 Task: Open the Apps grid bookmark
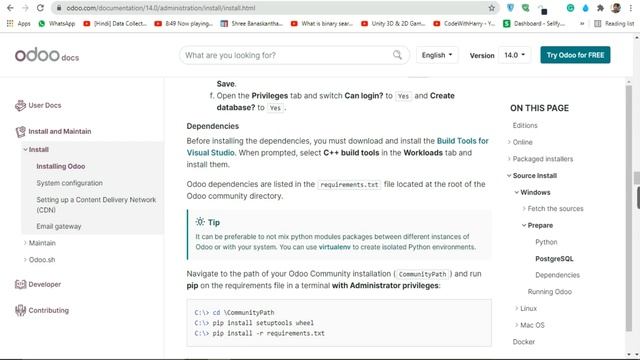tap(19, 24)
